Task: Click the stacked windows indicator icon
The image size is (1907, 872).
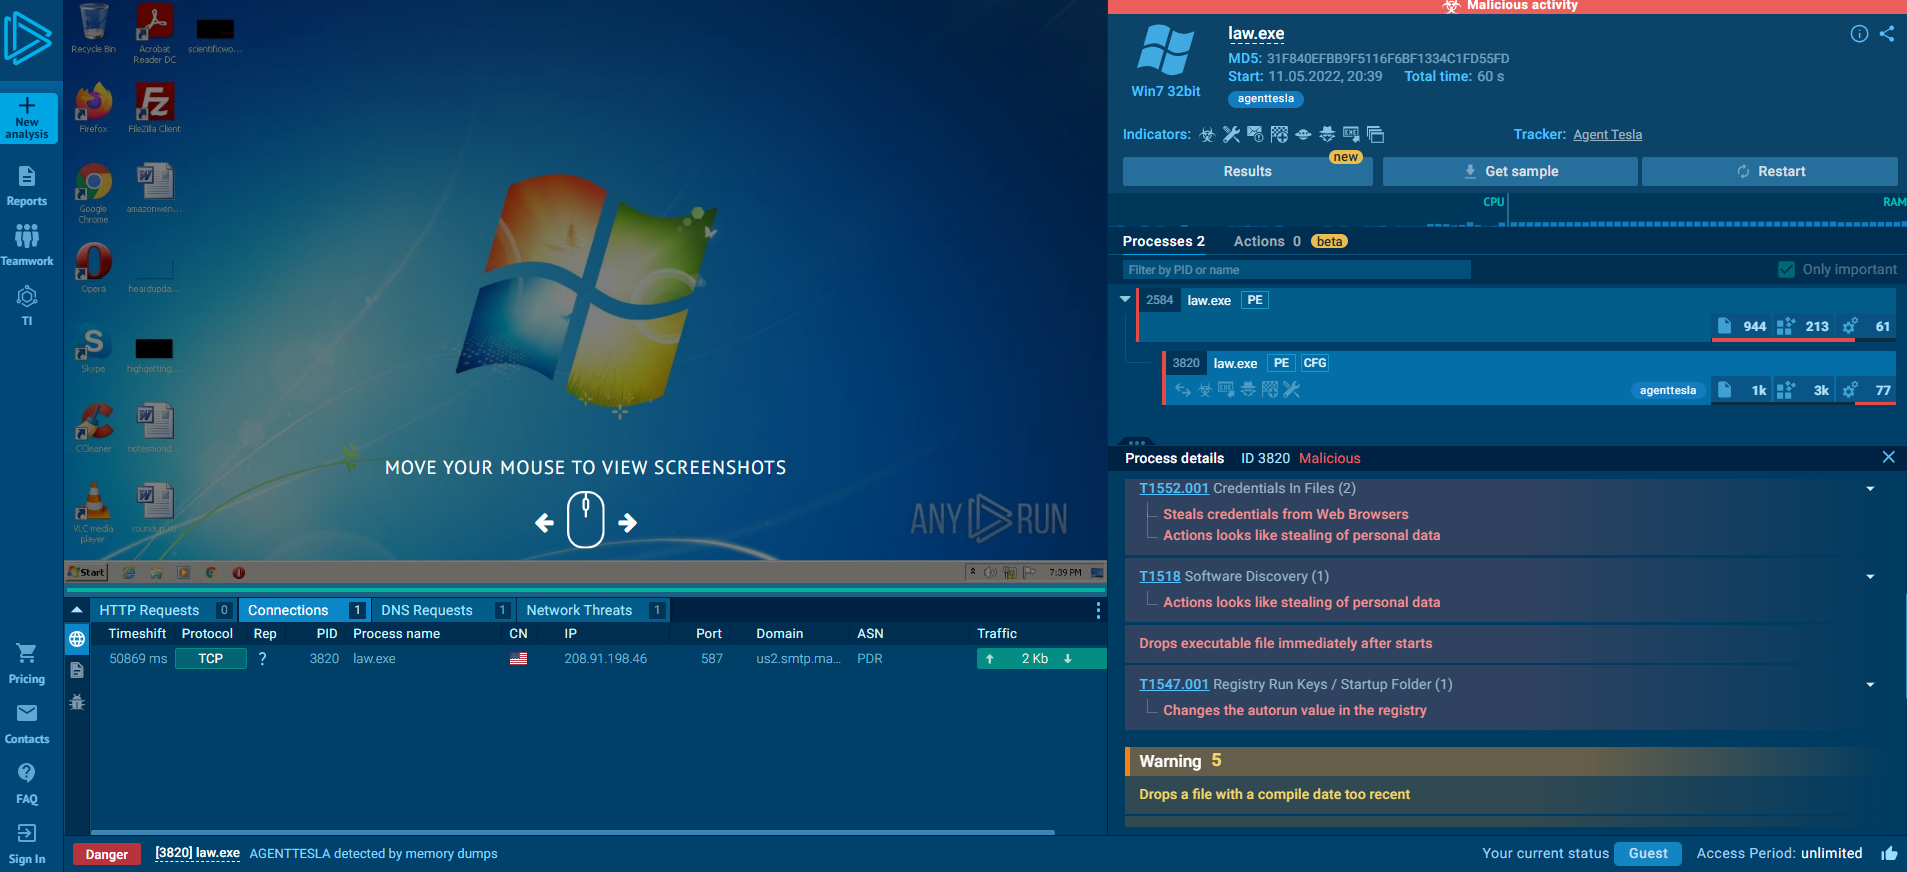Action: tap(1375, 135)
